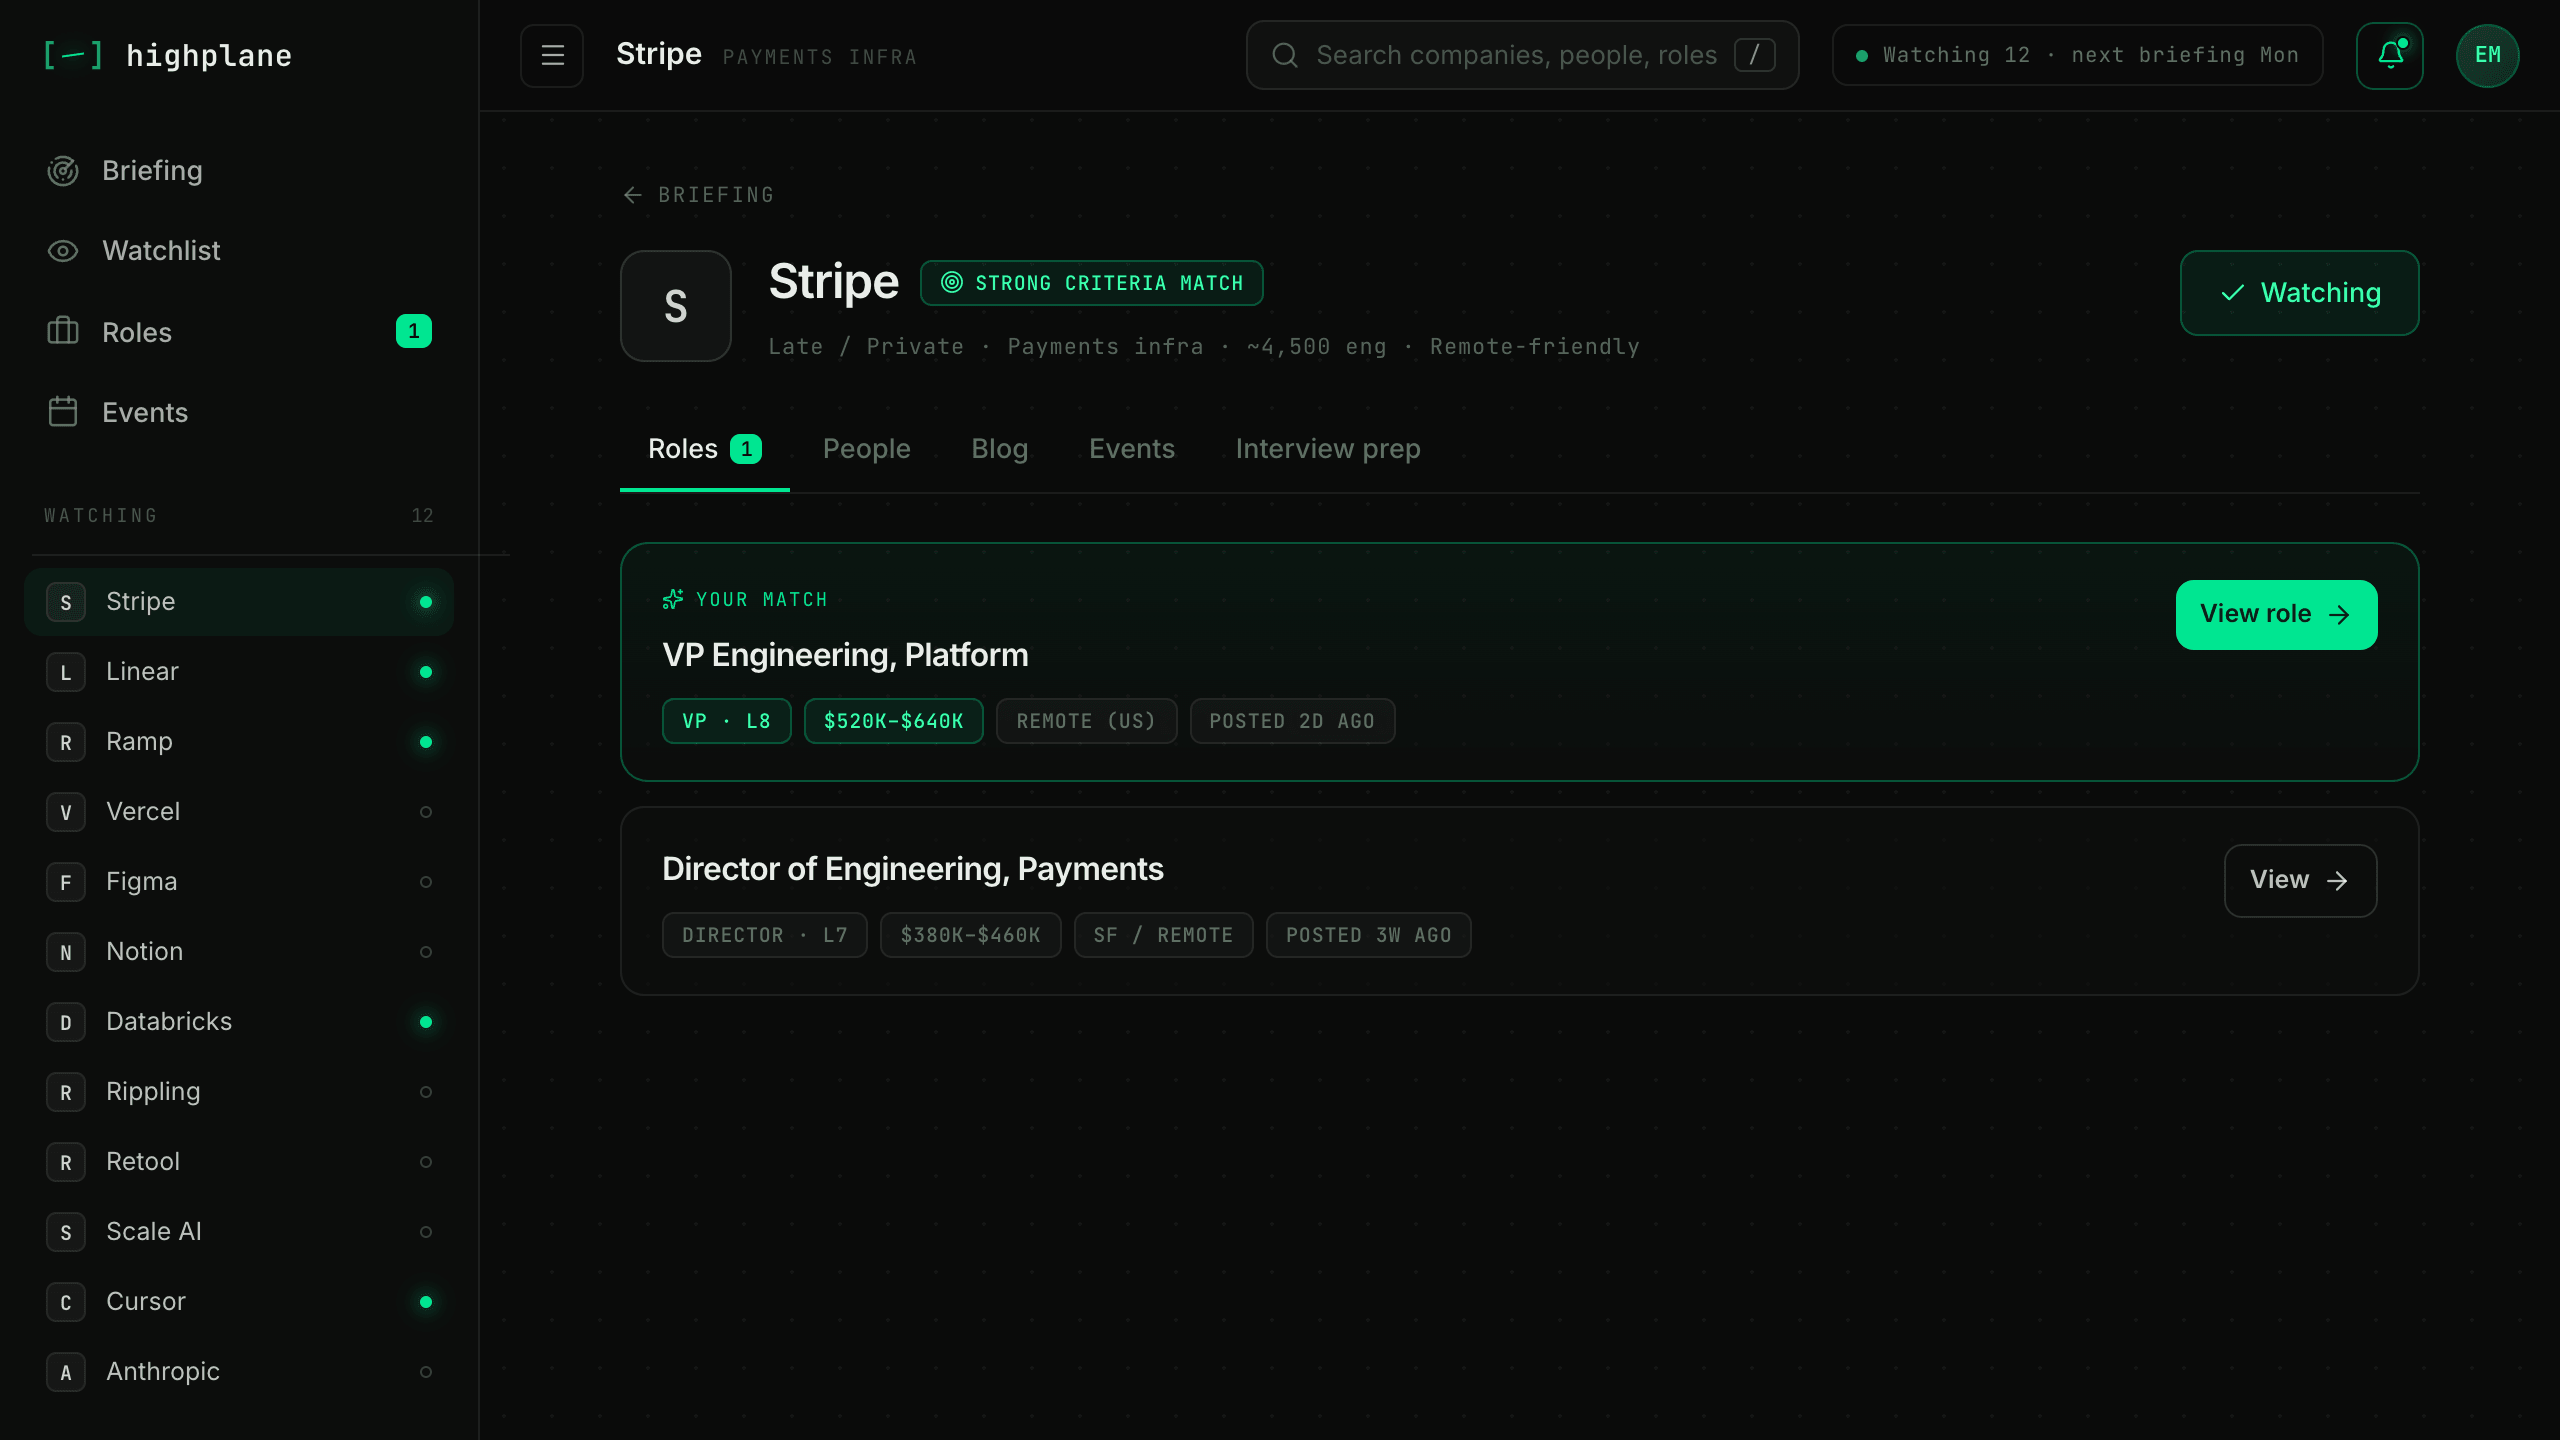Switch to the People tab
Screen dimensions: 2560x1440
coord(866,449)
